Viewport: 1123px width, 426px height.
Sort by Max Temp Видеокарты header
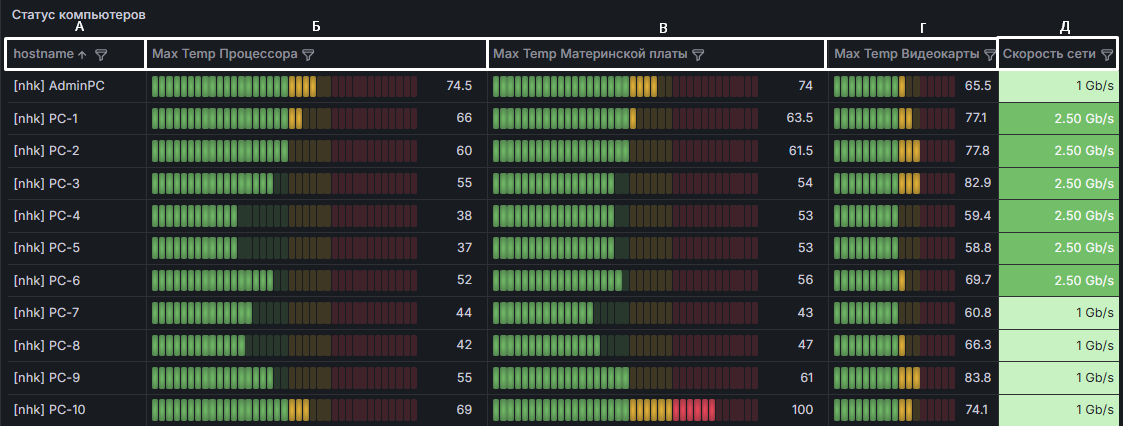(908, 54)
